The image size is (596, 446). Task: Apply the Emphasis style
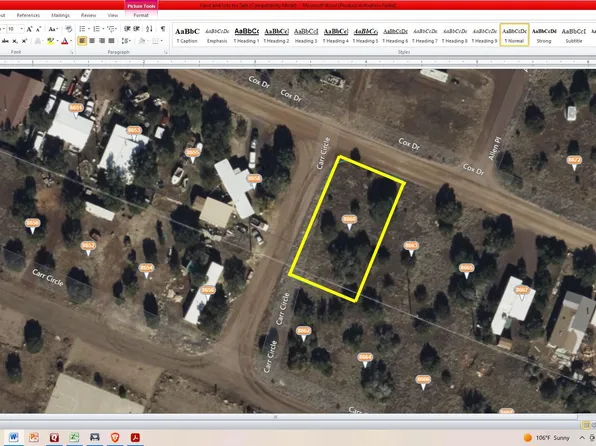217,35
